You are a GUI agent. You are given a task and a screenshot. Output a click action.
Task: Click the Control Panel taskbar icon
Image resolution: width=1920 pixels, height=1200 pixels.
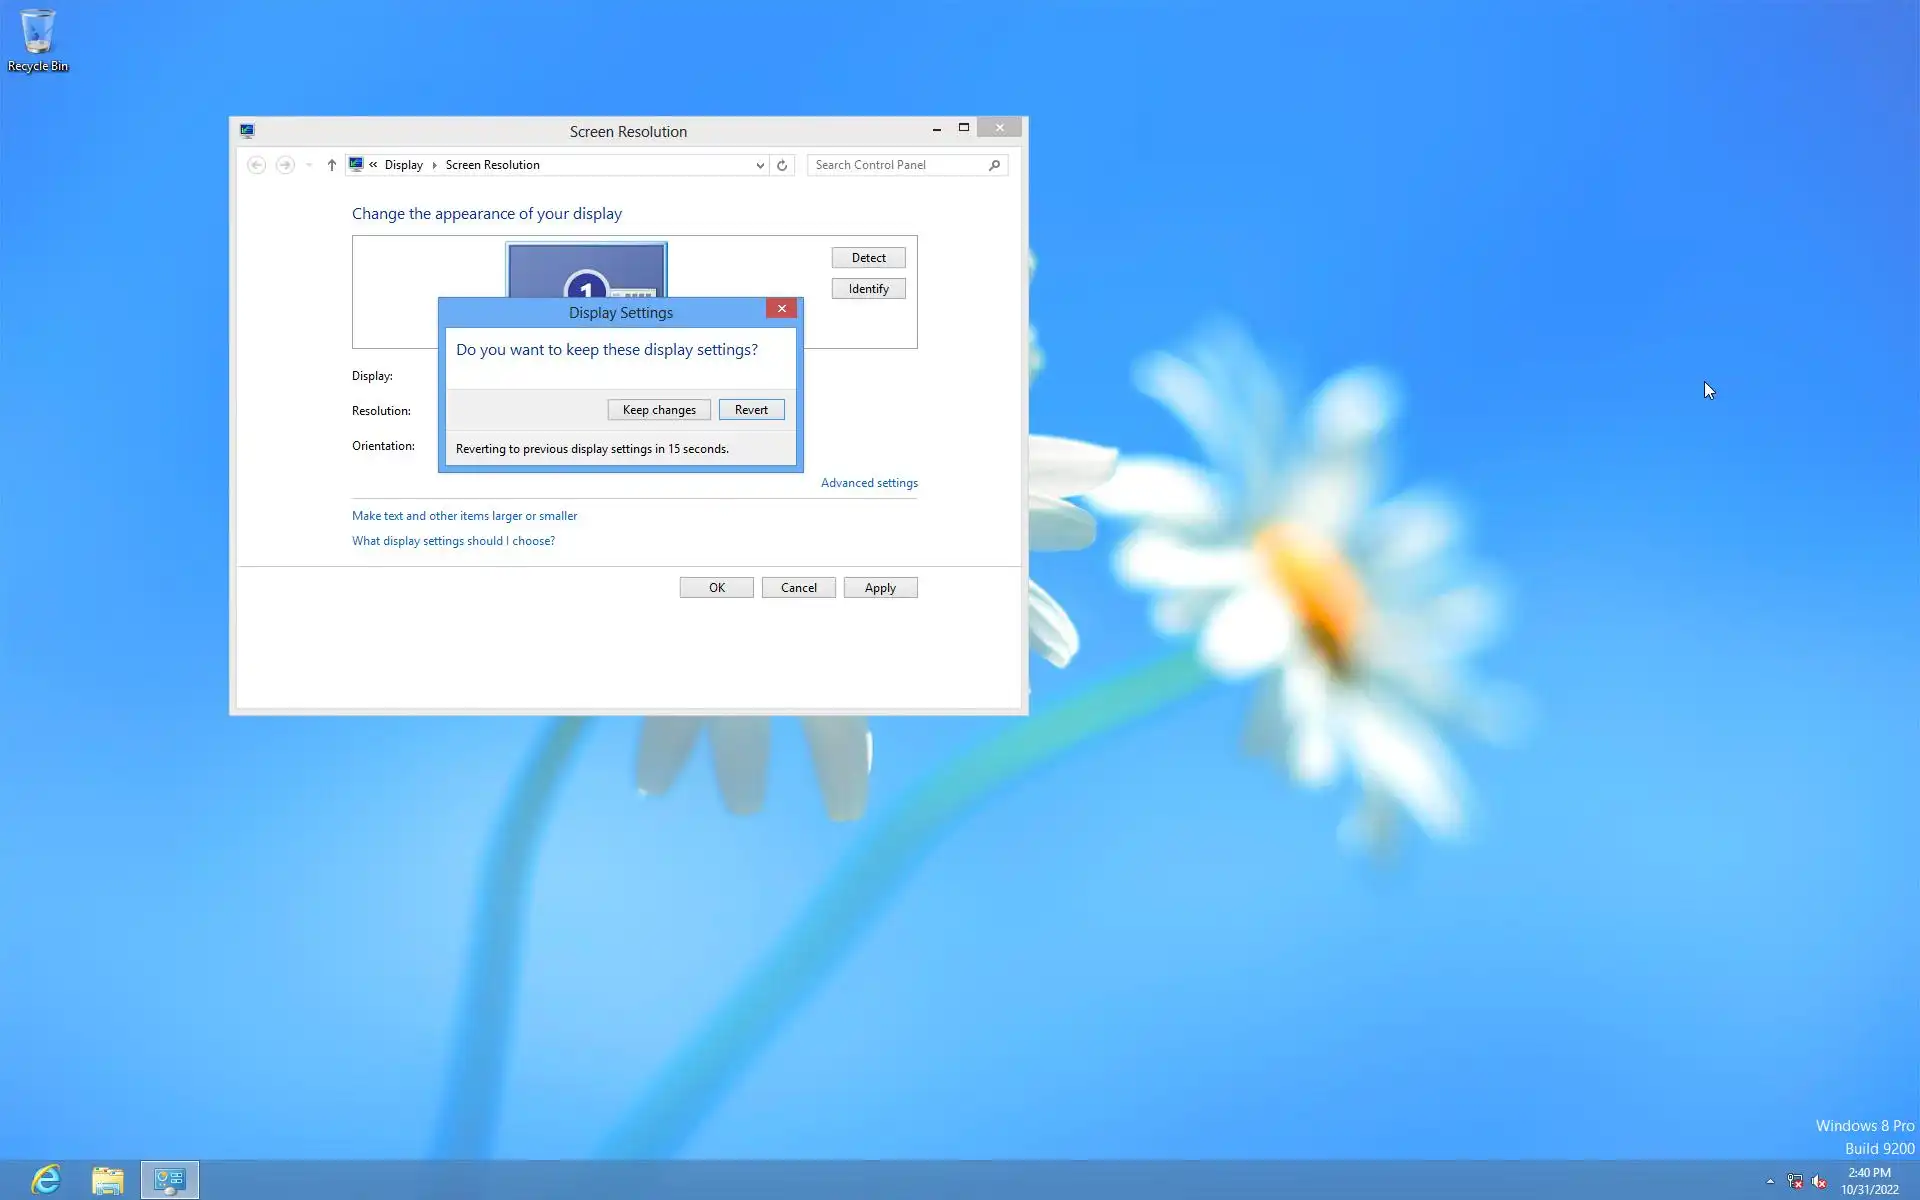pos(170,1180)
